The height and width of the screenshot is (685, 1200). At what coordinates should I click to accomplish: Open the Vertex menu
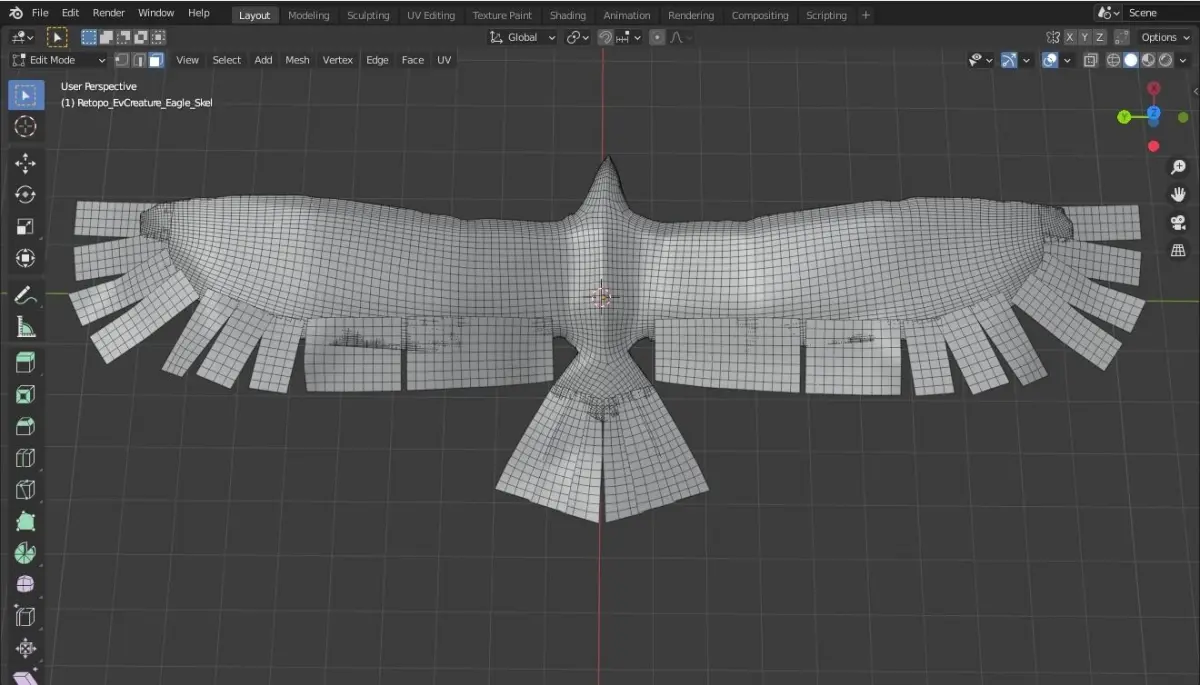(338, 60)
